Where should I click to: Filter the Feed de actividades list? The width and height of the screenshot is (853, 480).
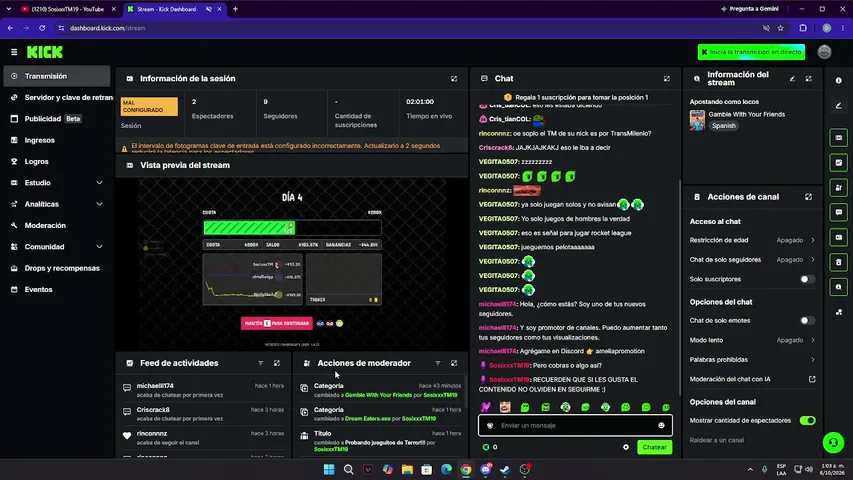(261, 363)
